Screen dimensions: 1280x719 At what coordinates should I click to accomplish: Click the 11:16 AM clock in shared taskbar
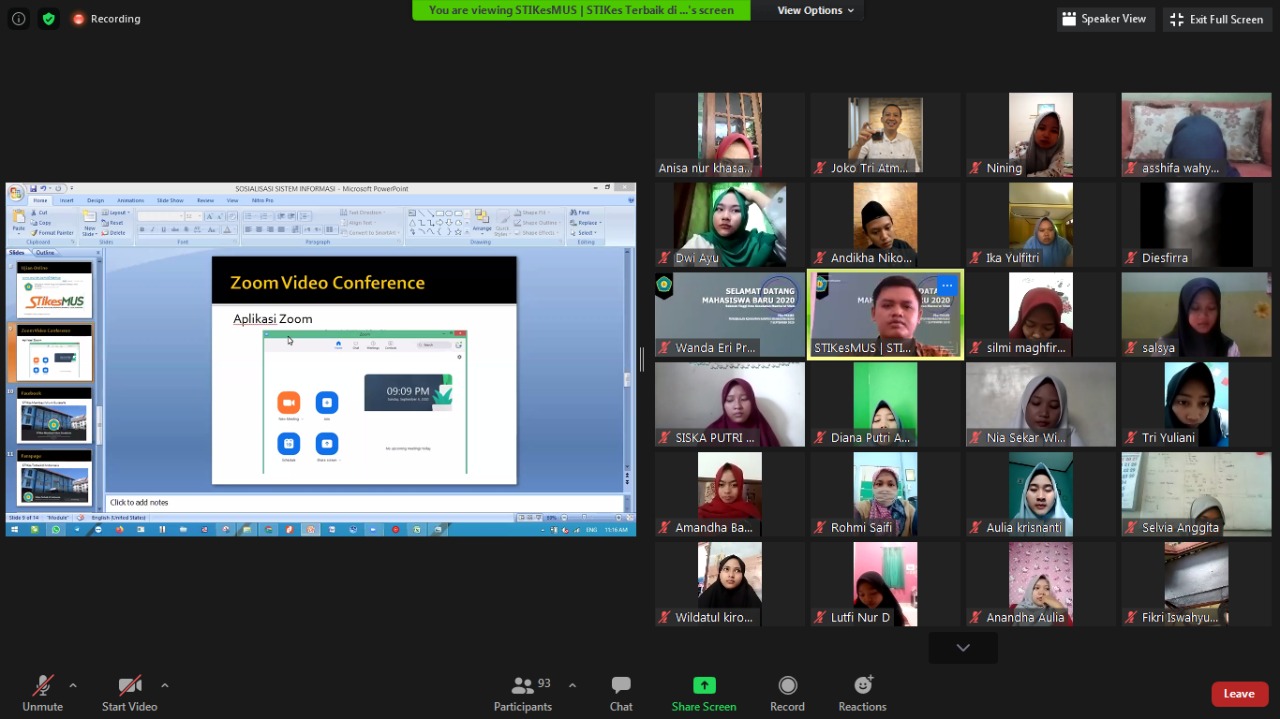pos(616,529)
